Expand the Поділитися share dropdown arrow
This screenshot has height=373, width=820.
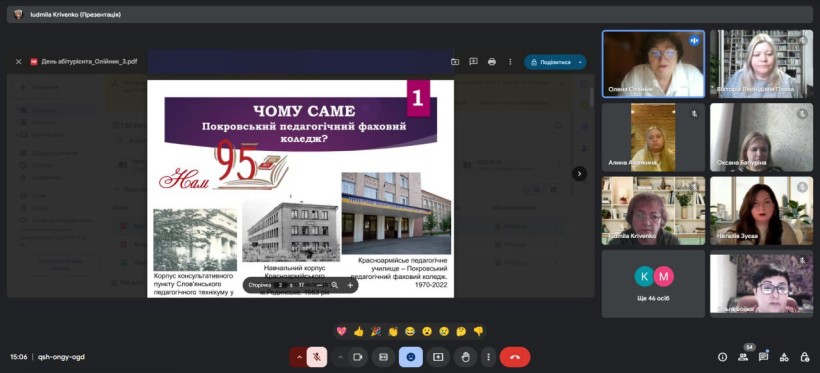(x=580, y=62)
